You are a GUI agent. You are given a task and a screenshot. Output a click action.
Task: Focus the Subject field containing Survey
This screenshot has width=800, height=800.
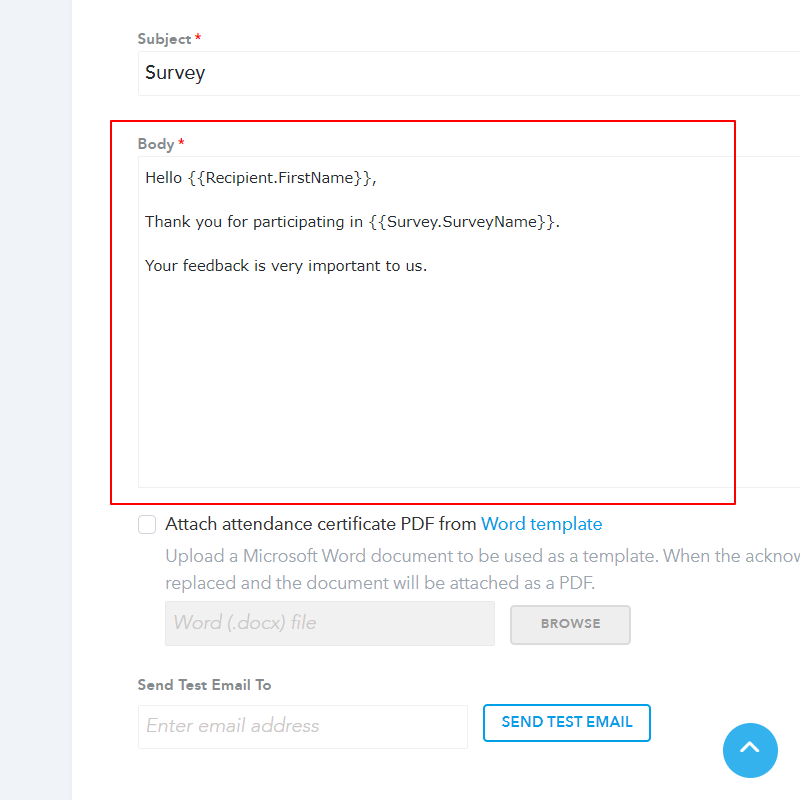click(460, 73)
